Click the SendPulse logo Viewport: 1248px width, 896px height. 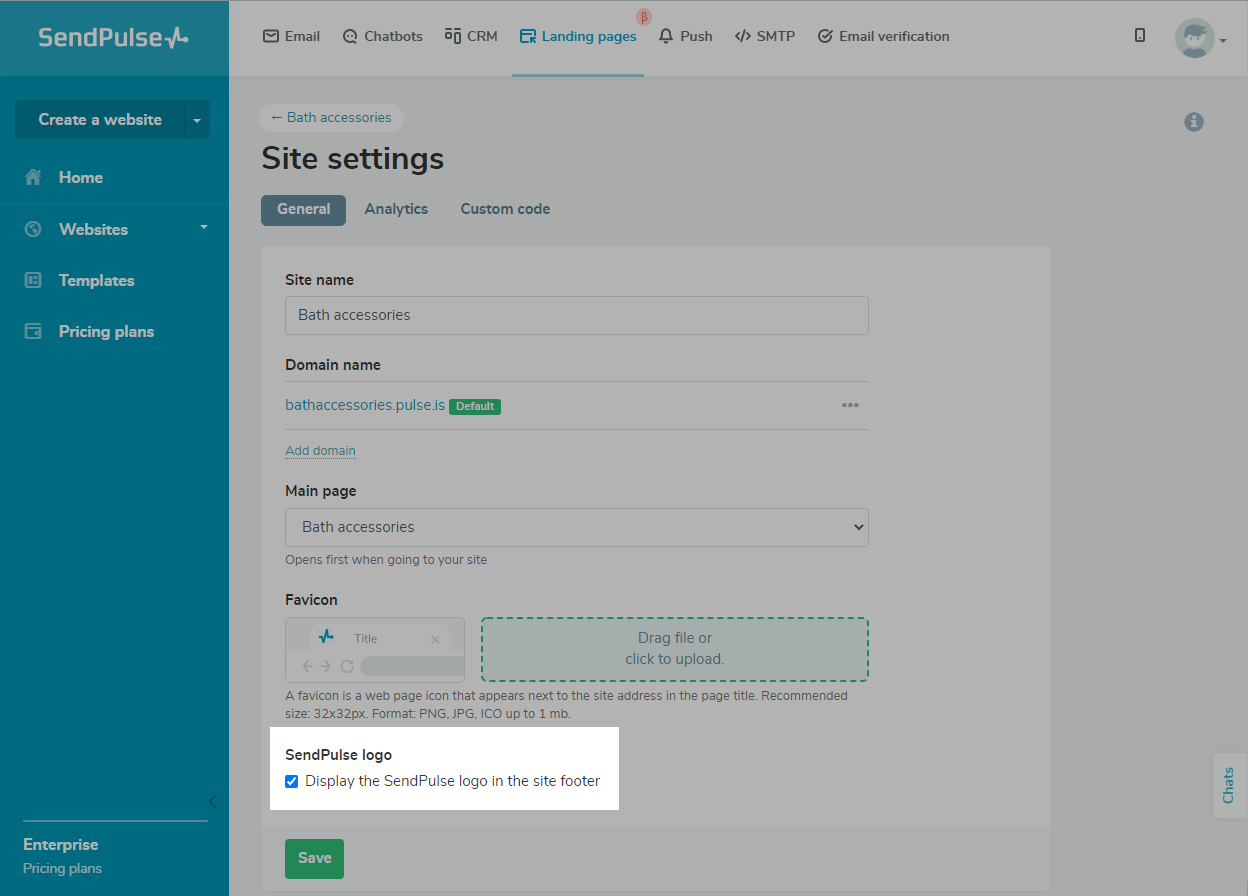pos(113,37)
